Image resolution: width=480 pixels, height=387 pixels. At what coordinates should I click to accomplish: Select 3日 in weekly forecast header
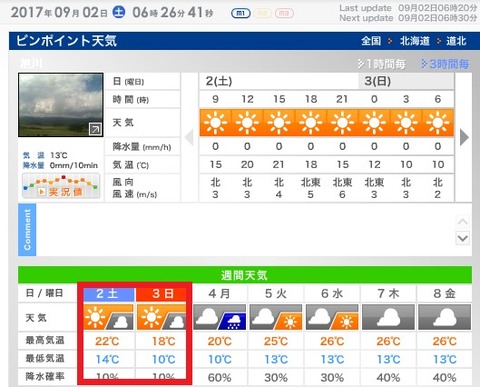pyautogui.click(x=162, y=294)
